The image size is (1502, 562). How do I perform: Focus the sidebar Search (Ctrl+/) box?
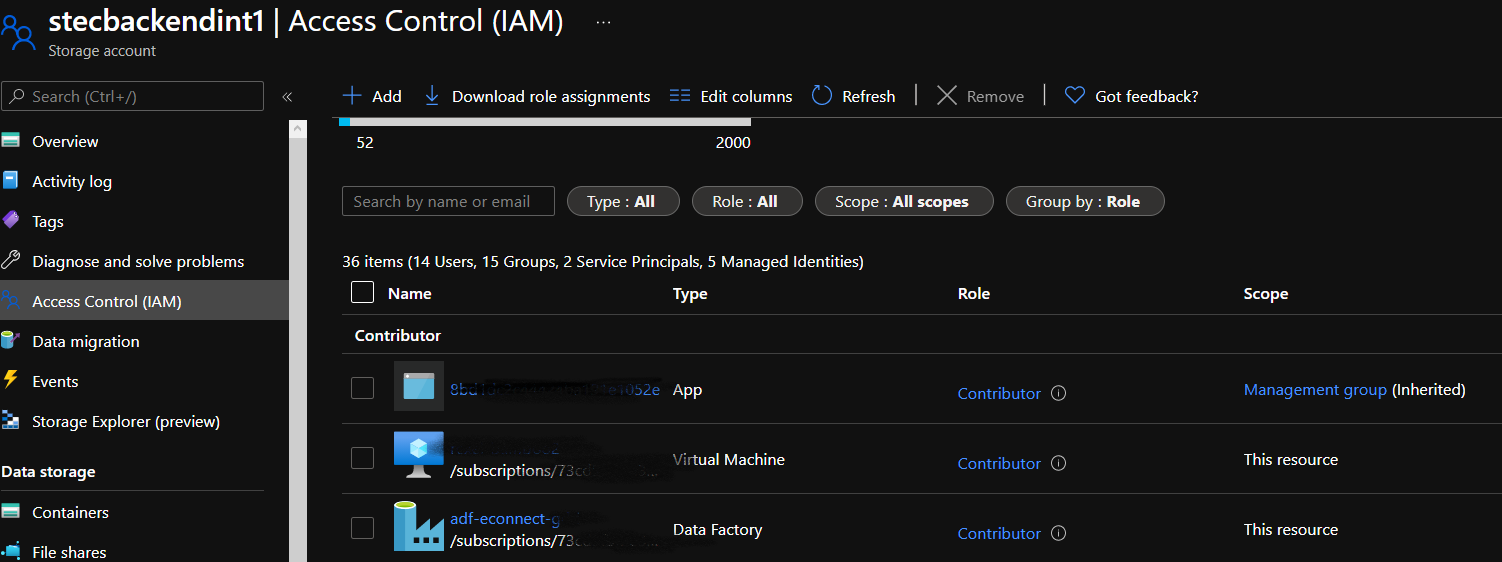tap(133, 96)
